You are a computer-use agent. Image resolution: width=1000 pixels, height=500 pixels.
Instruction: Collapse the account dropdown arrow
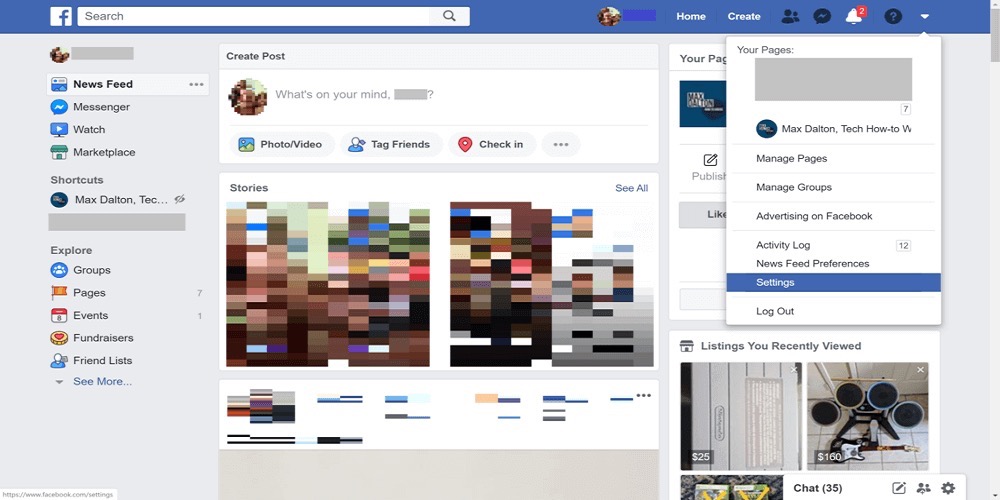(925, 17)
